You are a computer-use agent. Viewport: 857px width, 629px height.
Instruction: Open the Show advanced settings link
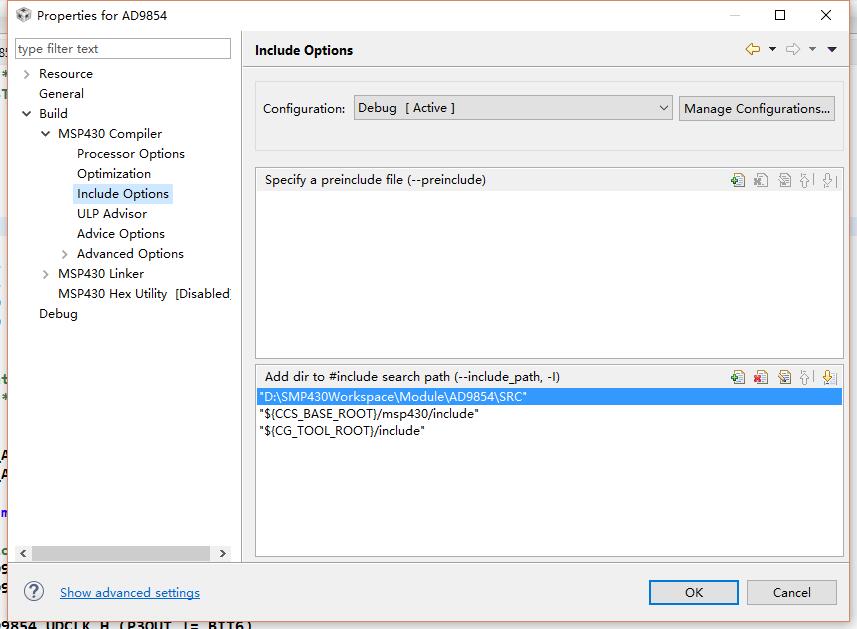pos(130,592)
